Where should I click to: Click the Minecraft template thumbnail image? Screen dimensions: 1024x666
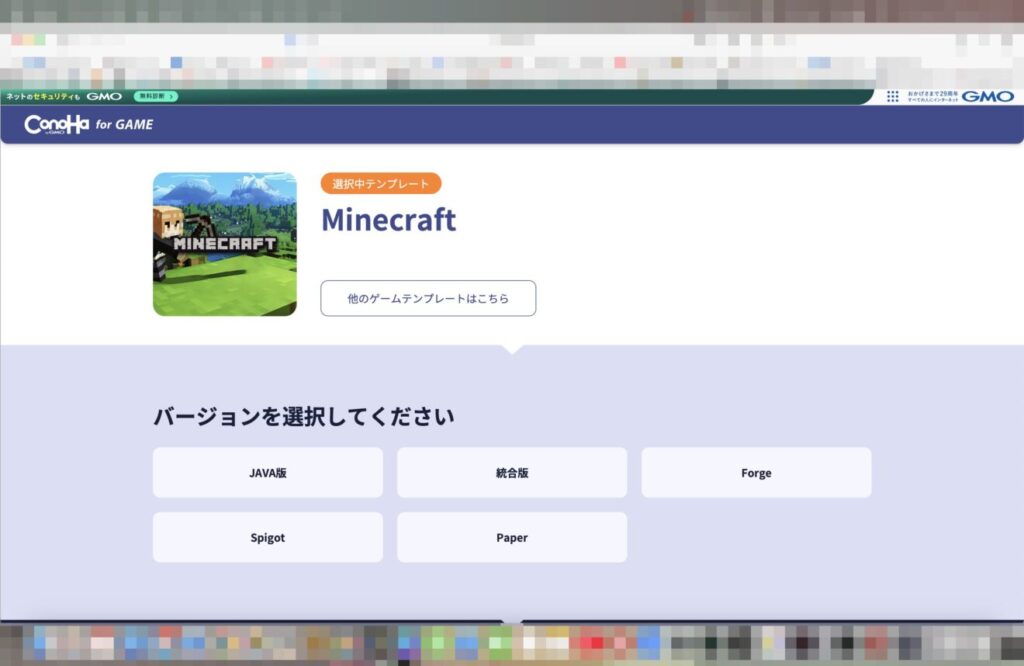(x=225, y=244)
